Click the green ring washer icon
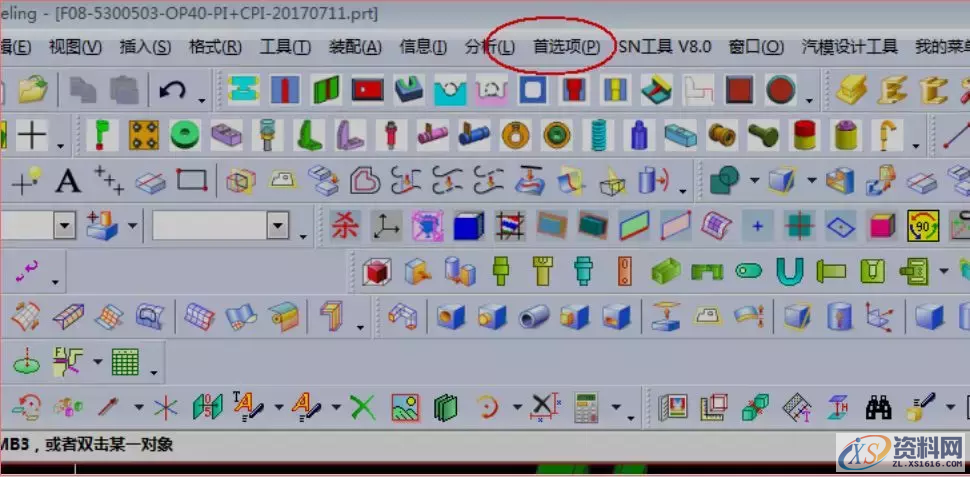Image resolution: width=970 pixels, height=477 pixels. coord(185,135)
